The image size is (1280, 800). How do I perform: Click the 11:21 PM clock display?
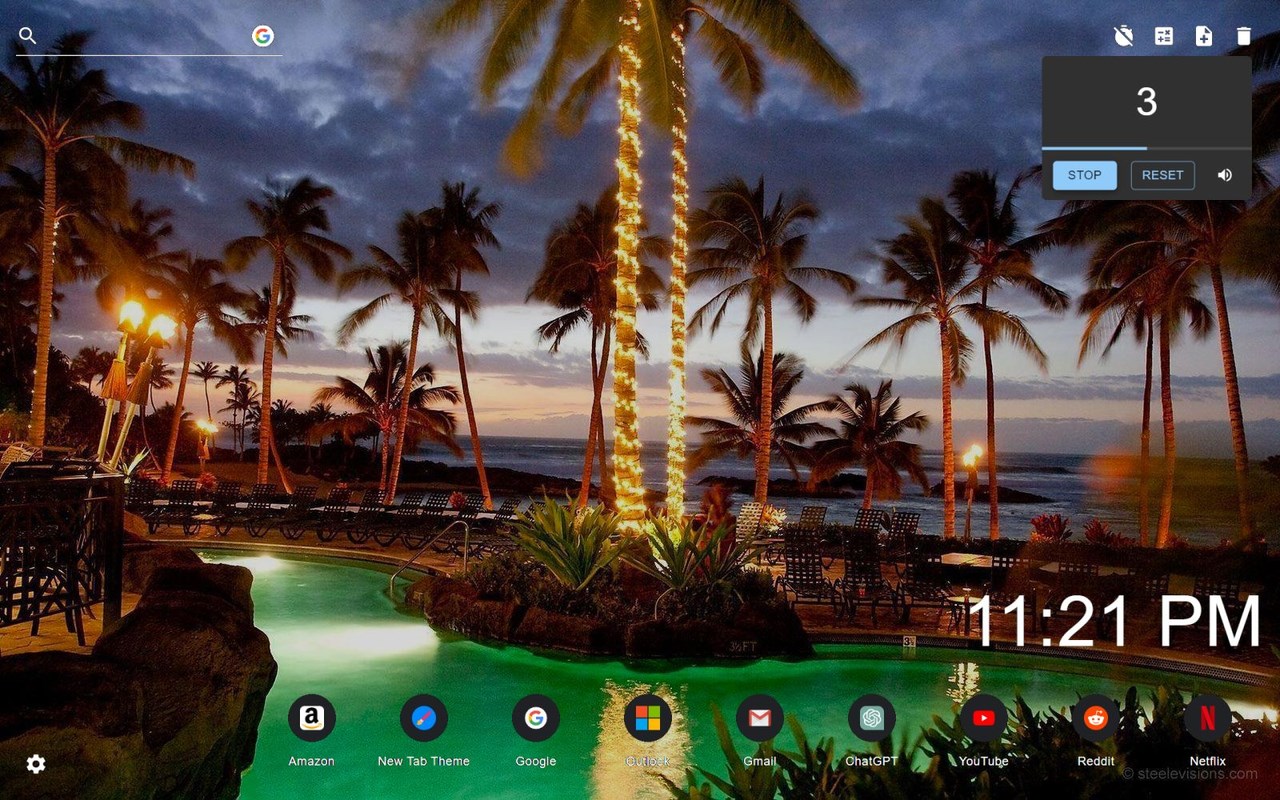1115,622
